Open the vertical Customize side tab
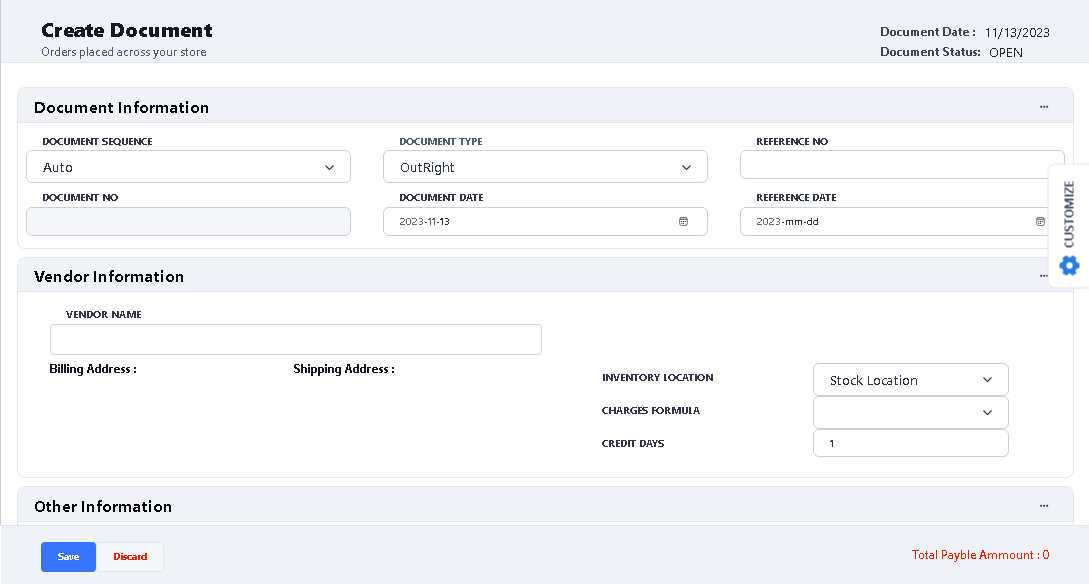The width and height of the screenshot is (1089, 584). tap(1069, 214)
